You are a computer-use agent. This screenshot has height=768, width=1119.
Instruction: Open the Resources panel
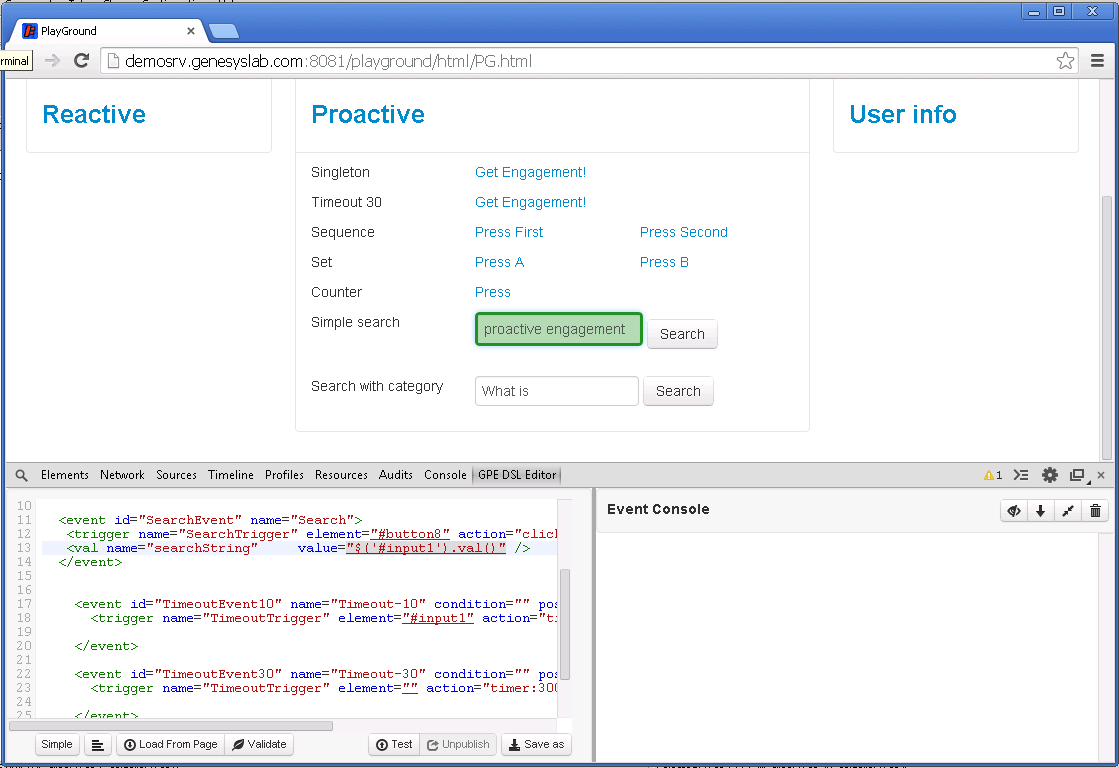[x=341, y=475]
